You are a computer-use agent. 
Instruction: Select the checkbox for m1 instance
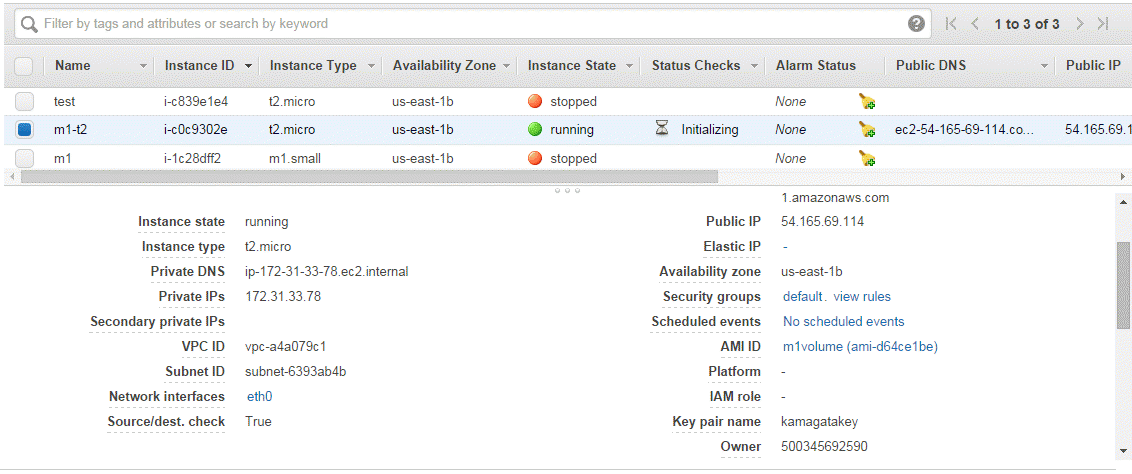click(25, 158)
